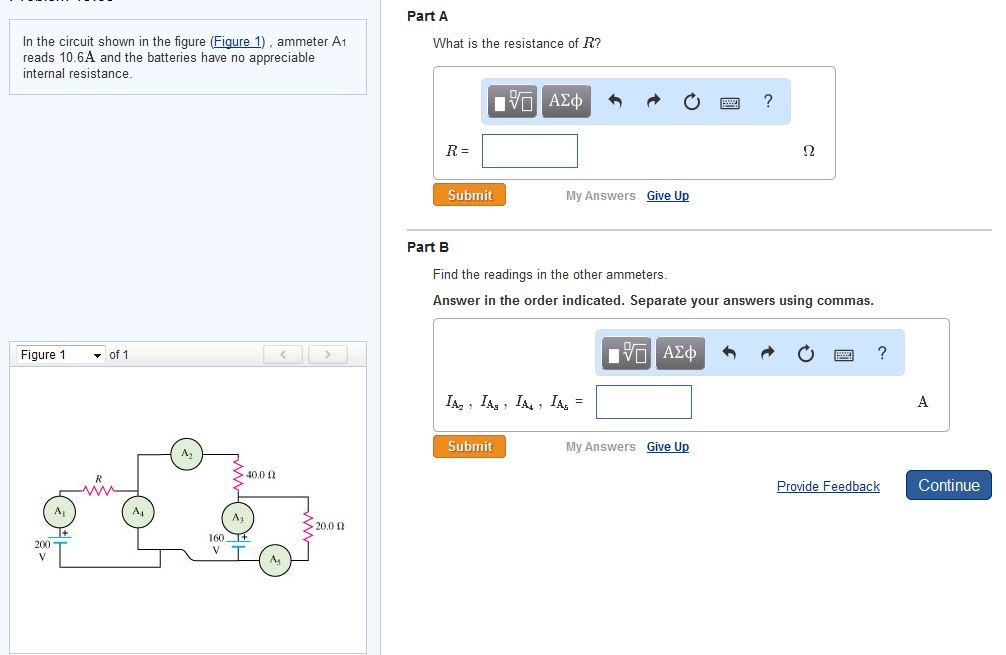
Task: Submit the Part A answer
Action: pos(469,195)
